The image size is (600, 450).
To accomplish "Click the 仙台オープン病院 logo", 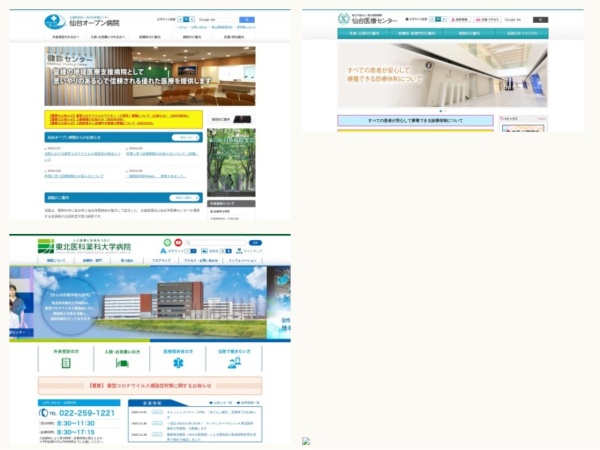I will coord(82,22).
